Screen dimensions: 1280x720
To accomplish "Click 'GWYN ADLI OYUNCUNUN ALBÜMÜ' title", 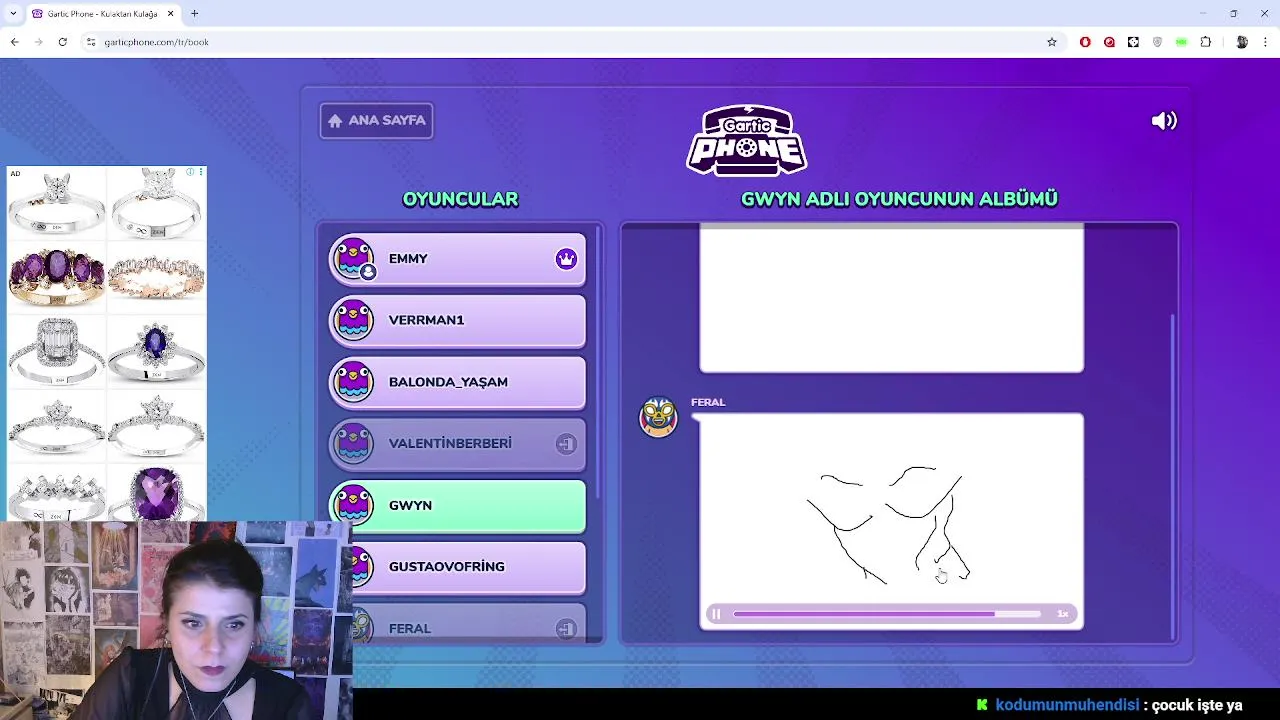I will (x=899, y=199).
